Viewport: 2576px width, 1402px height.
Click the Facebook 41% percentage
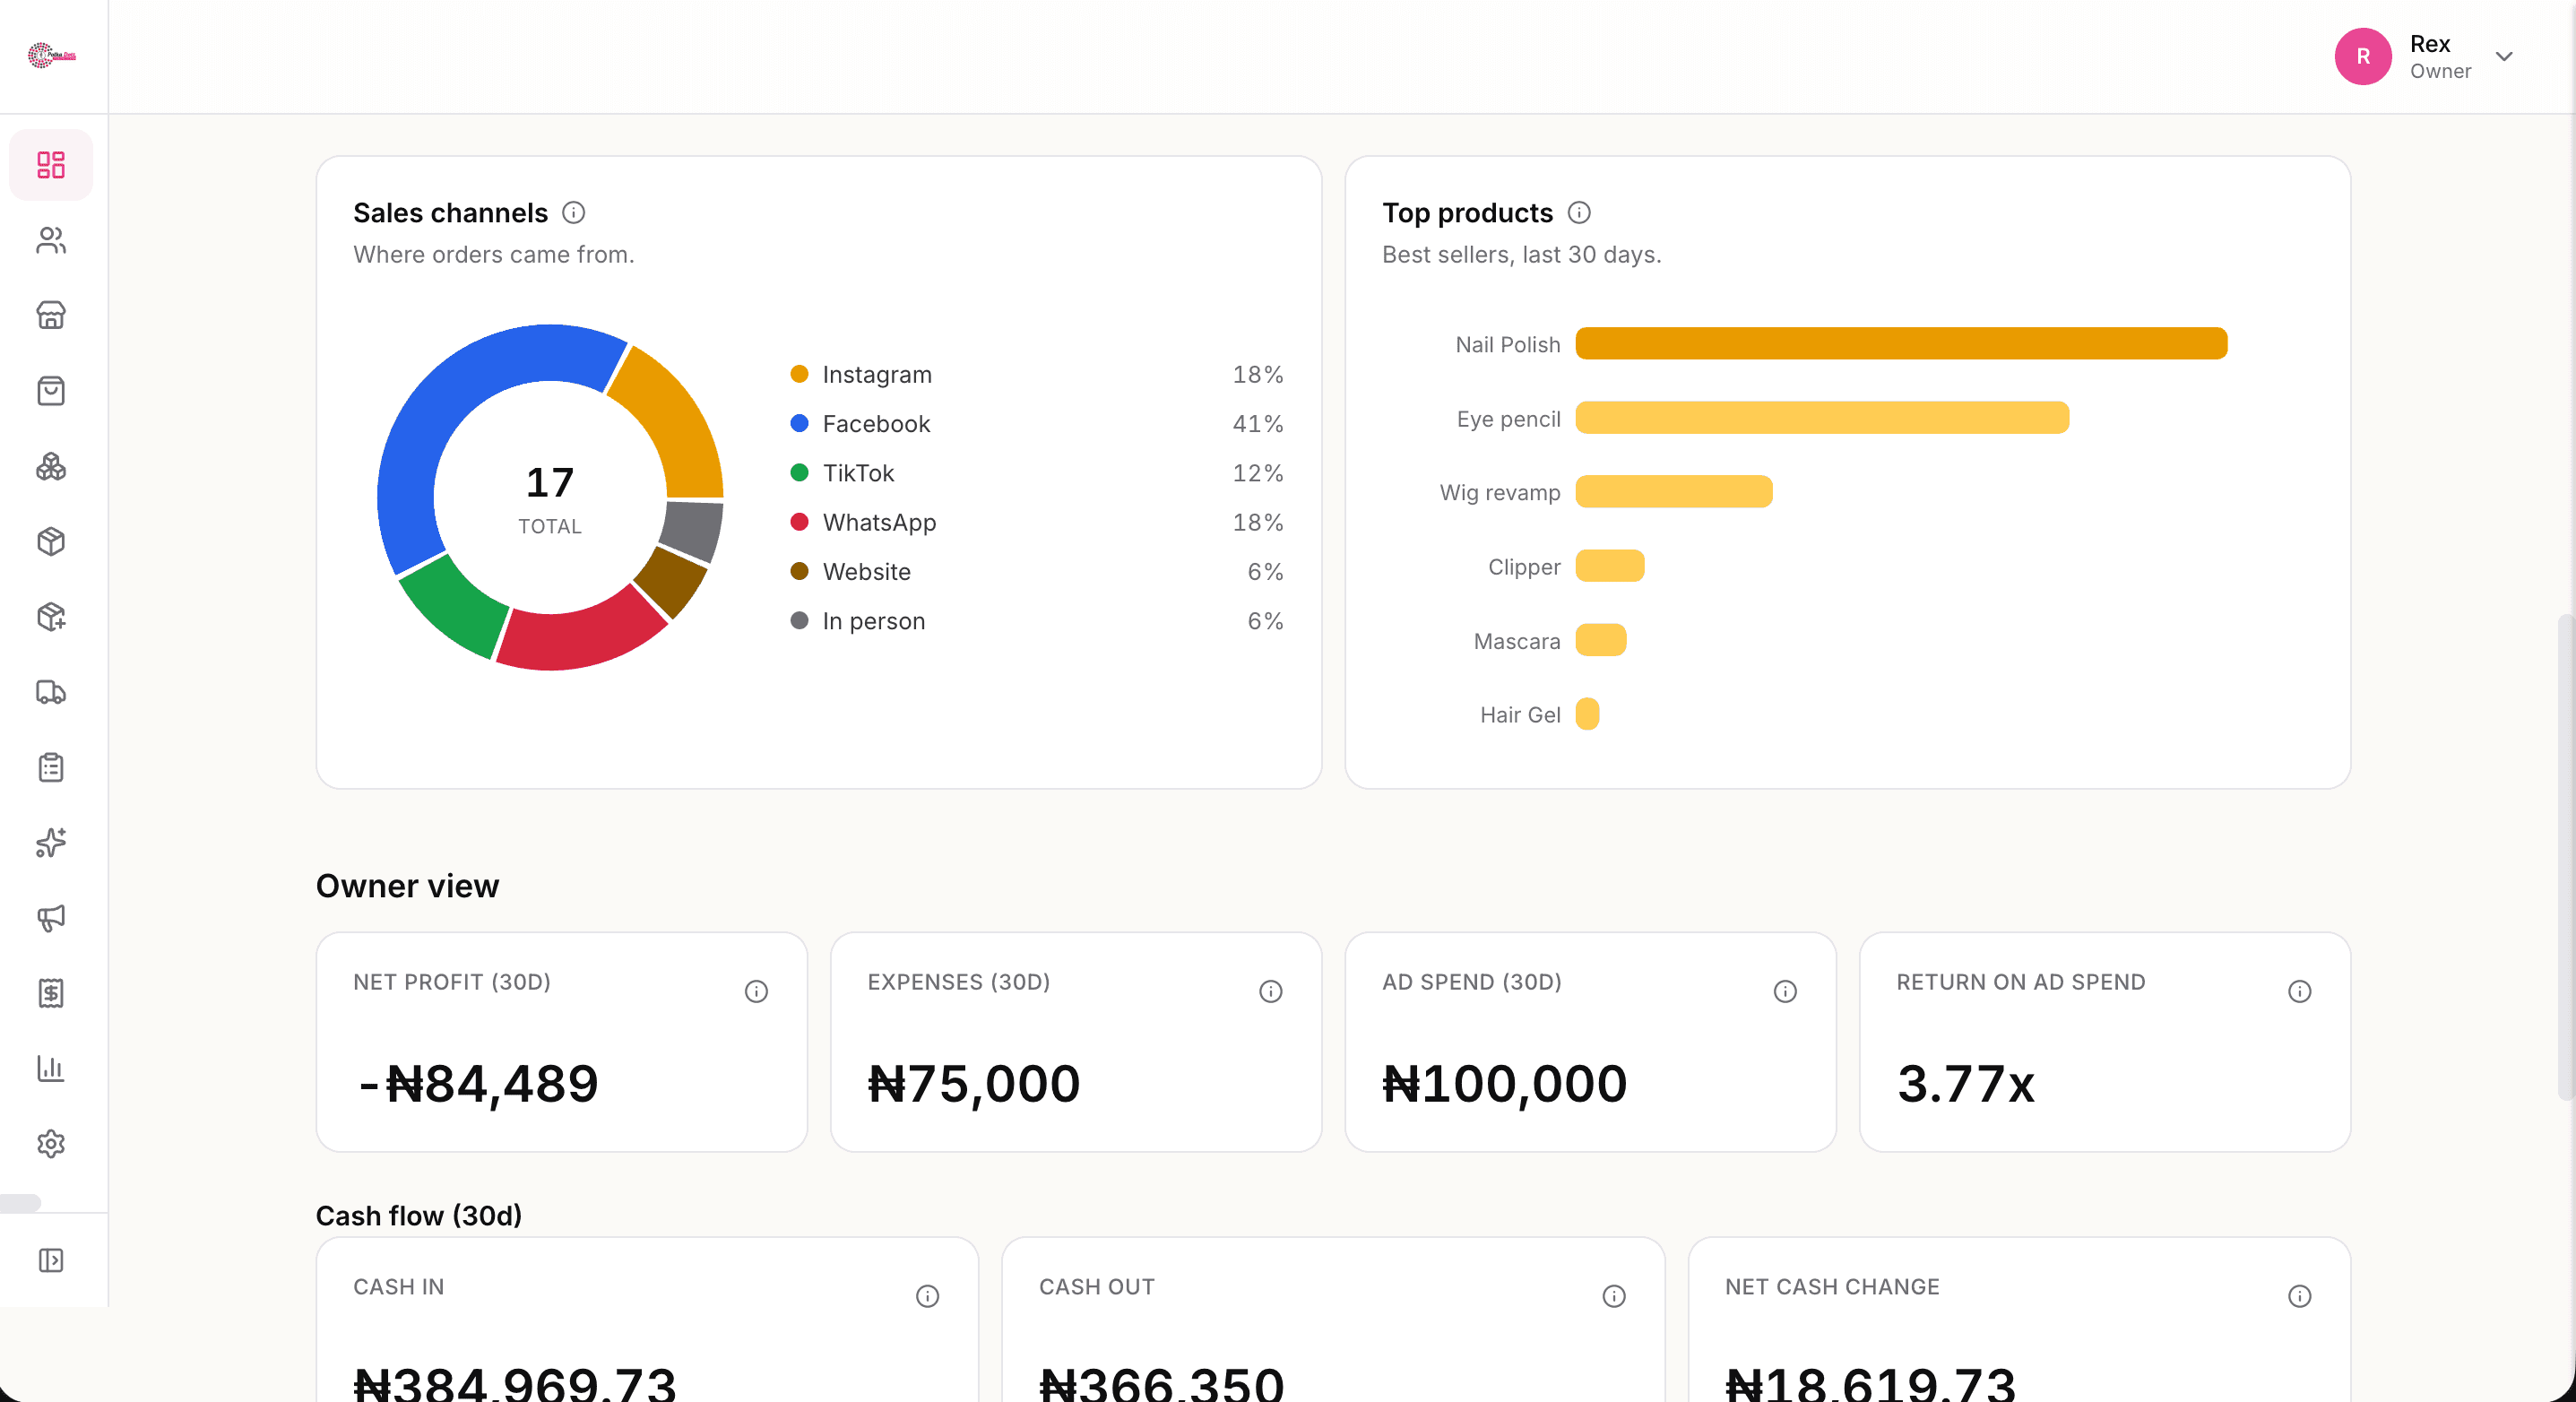[1257, 424]
